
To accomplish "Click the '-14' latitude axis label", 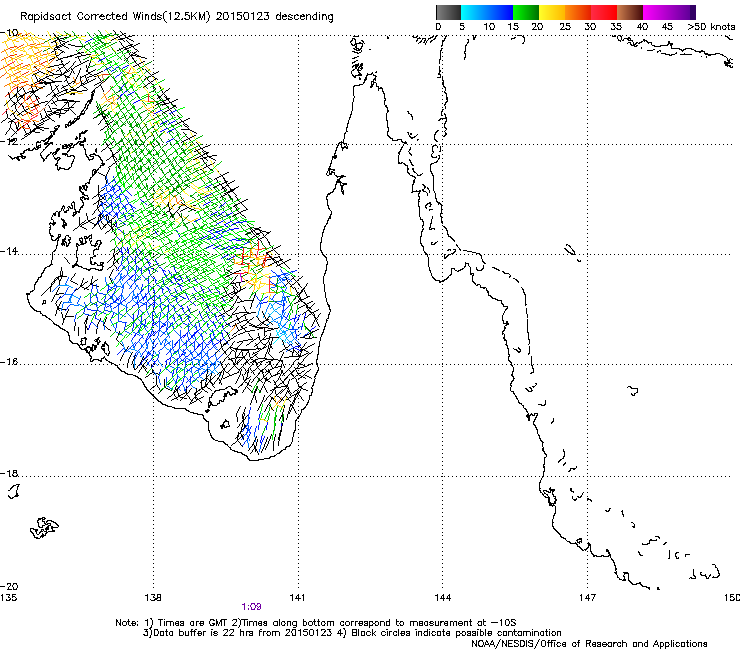I will point(10,251).
